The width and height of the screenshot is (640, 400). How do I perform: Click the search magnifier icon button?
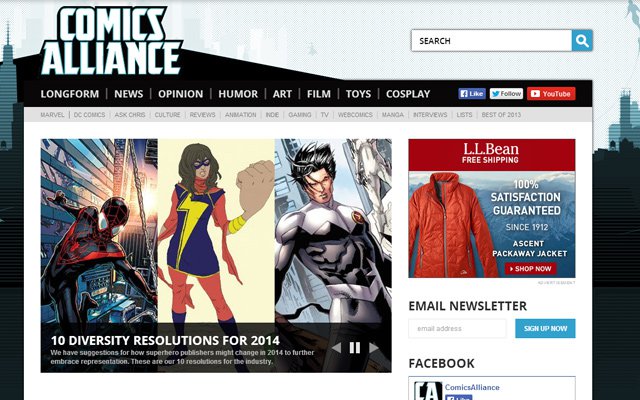[582, 40]
